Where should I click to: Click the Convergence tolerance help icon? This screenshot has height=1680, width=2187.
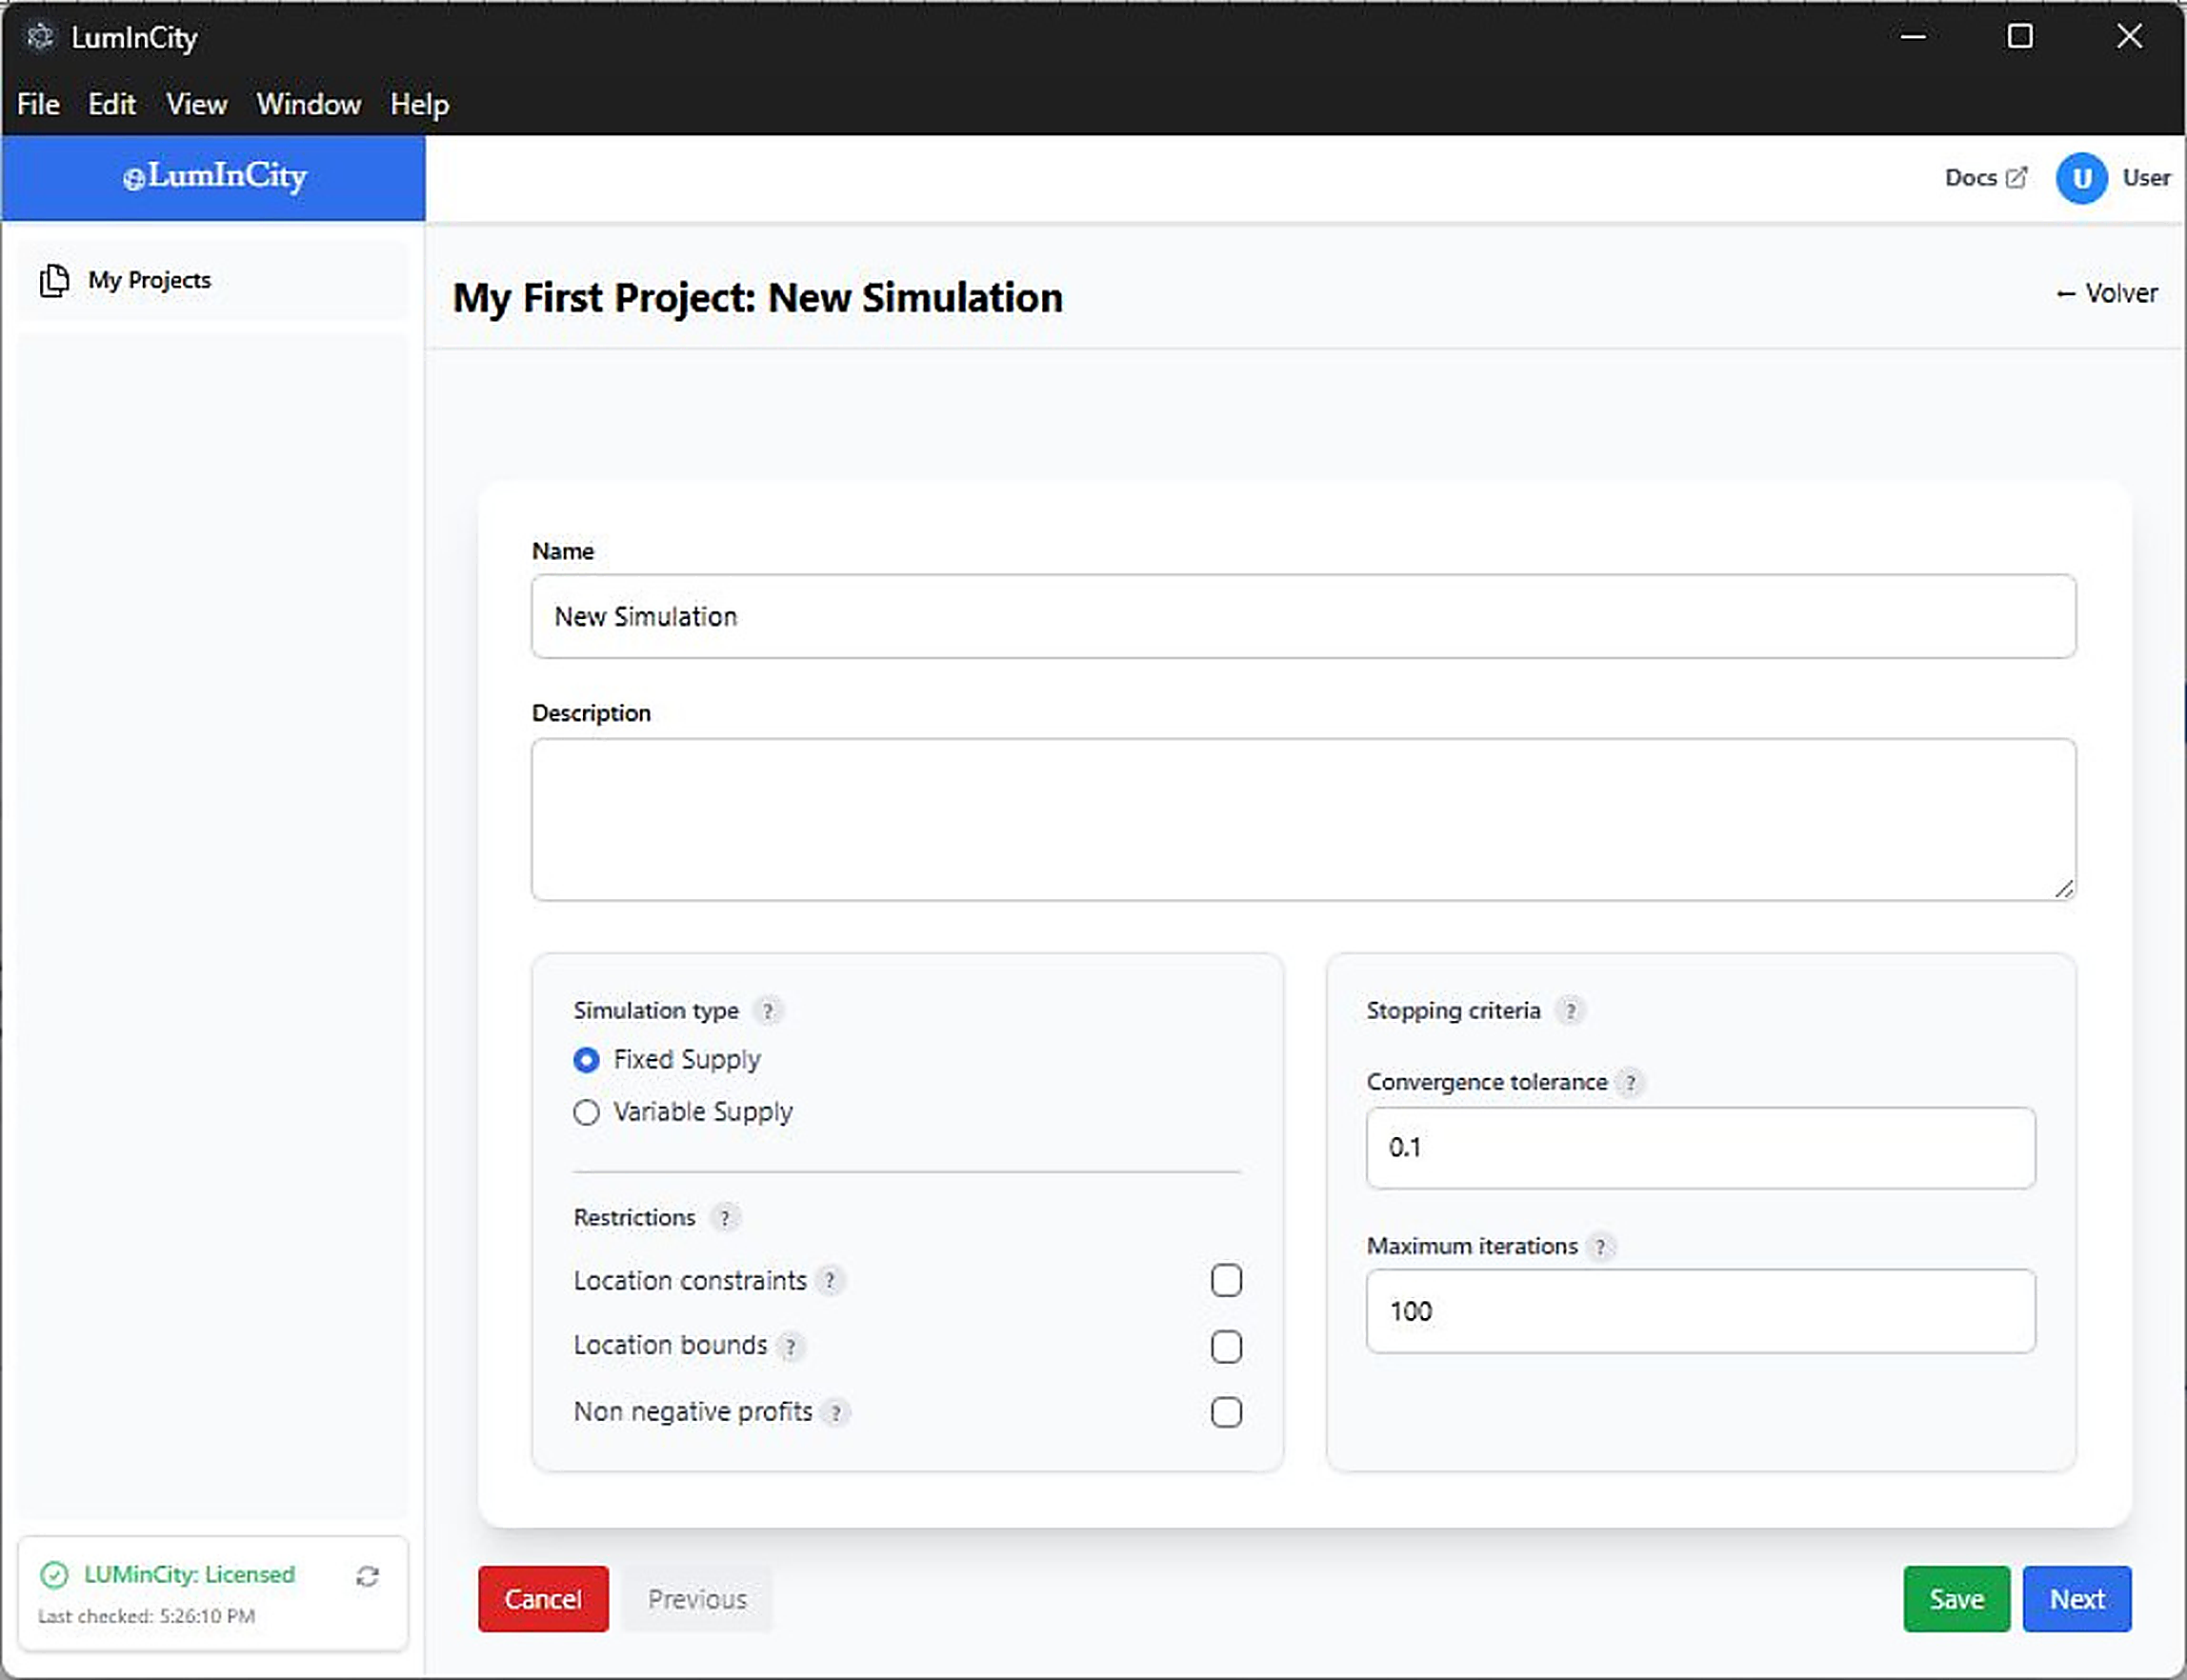(1631, 1083)
